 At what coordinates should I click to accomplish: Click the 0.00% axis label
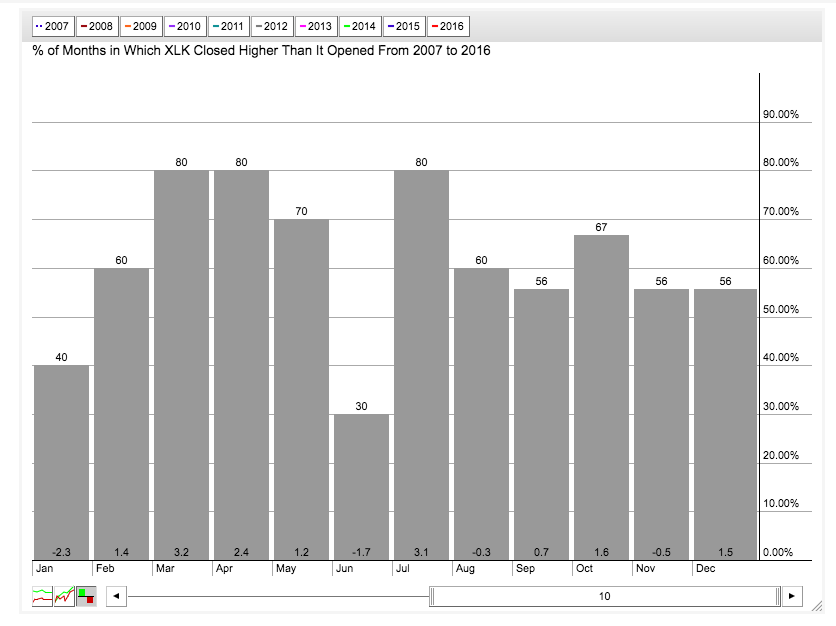pos(778,552)
